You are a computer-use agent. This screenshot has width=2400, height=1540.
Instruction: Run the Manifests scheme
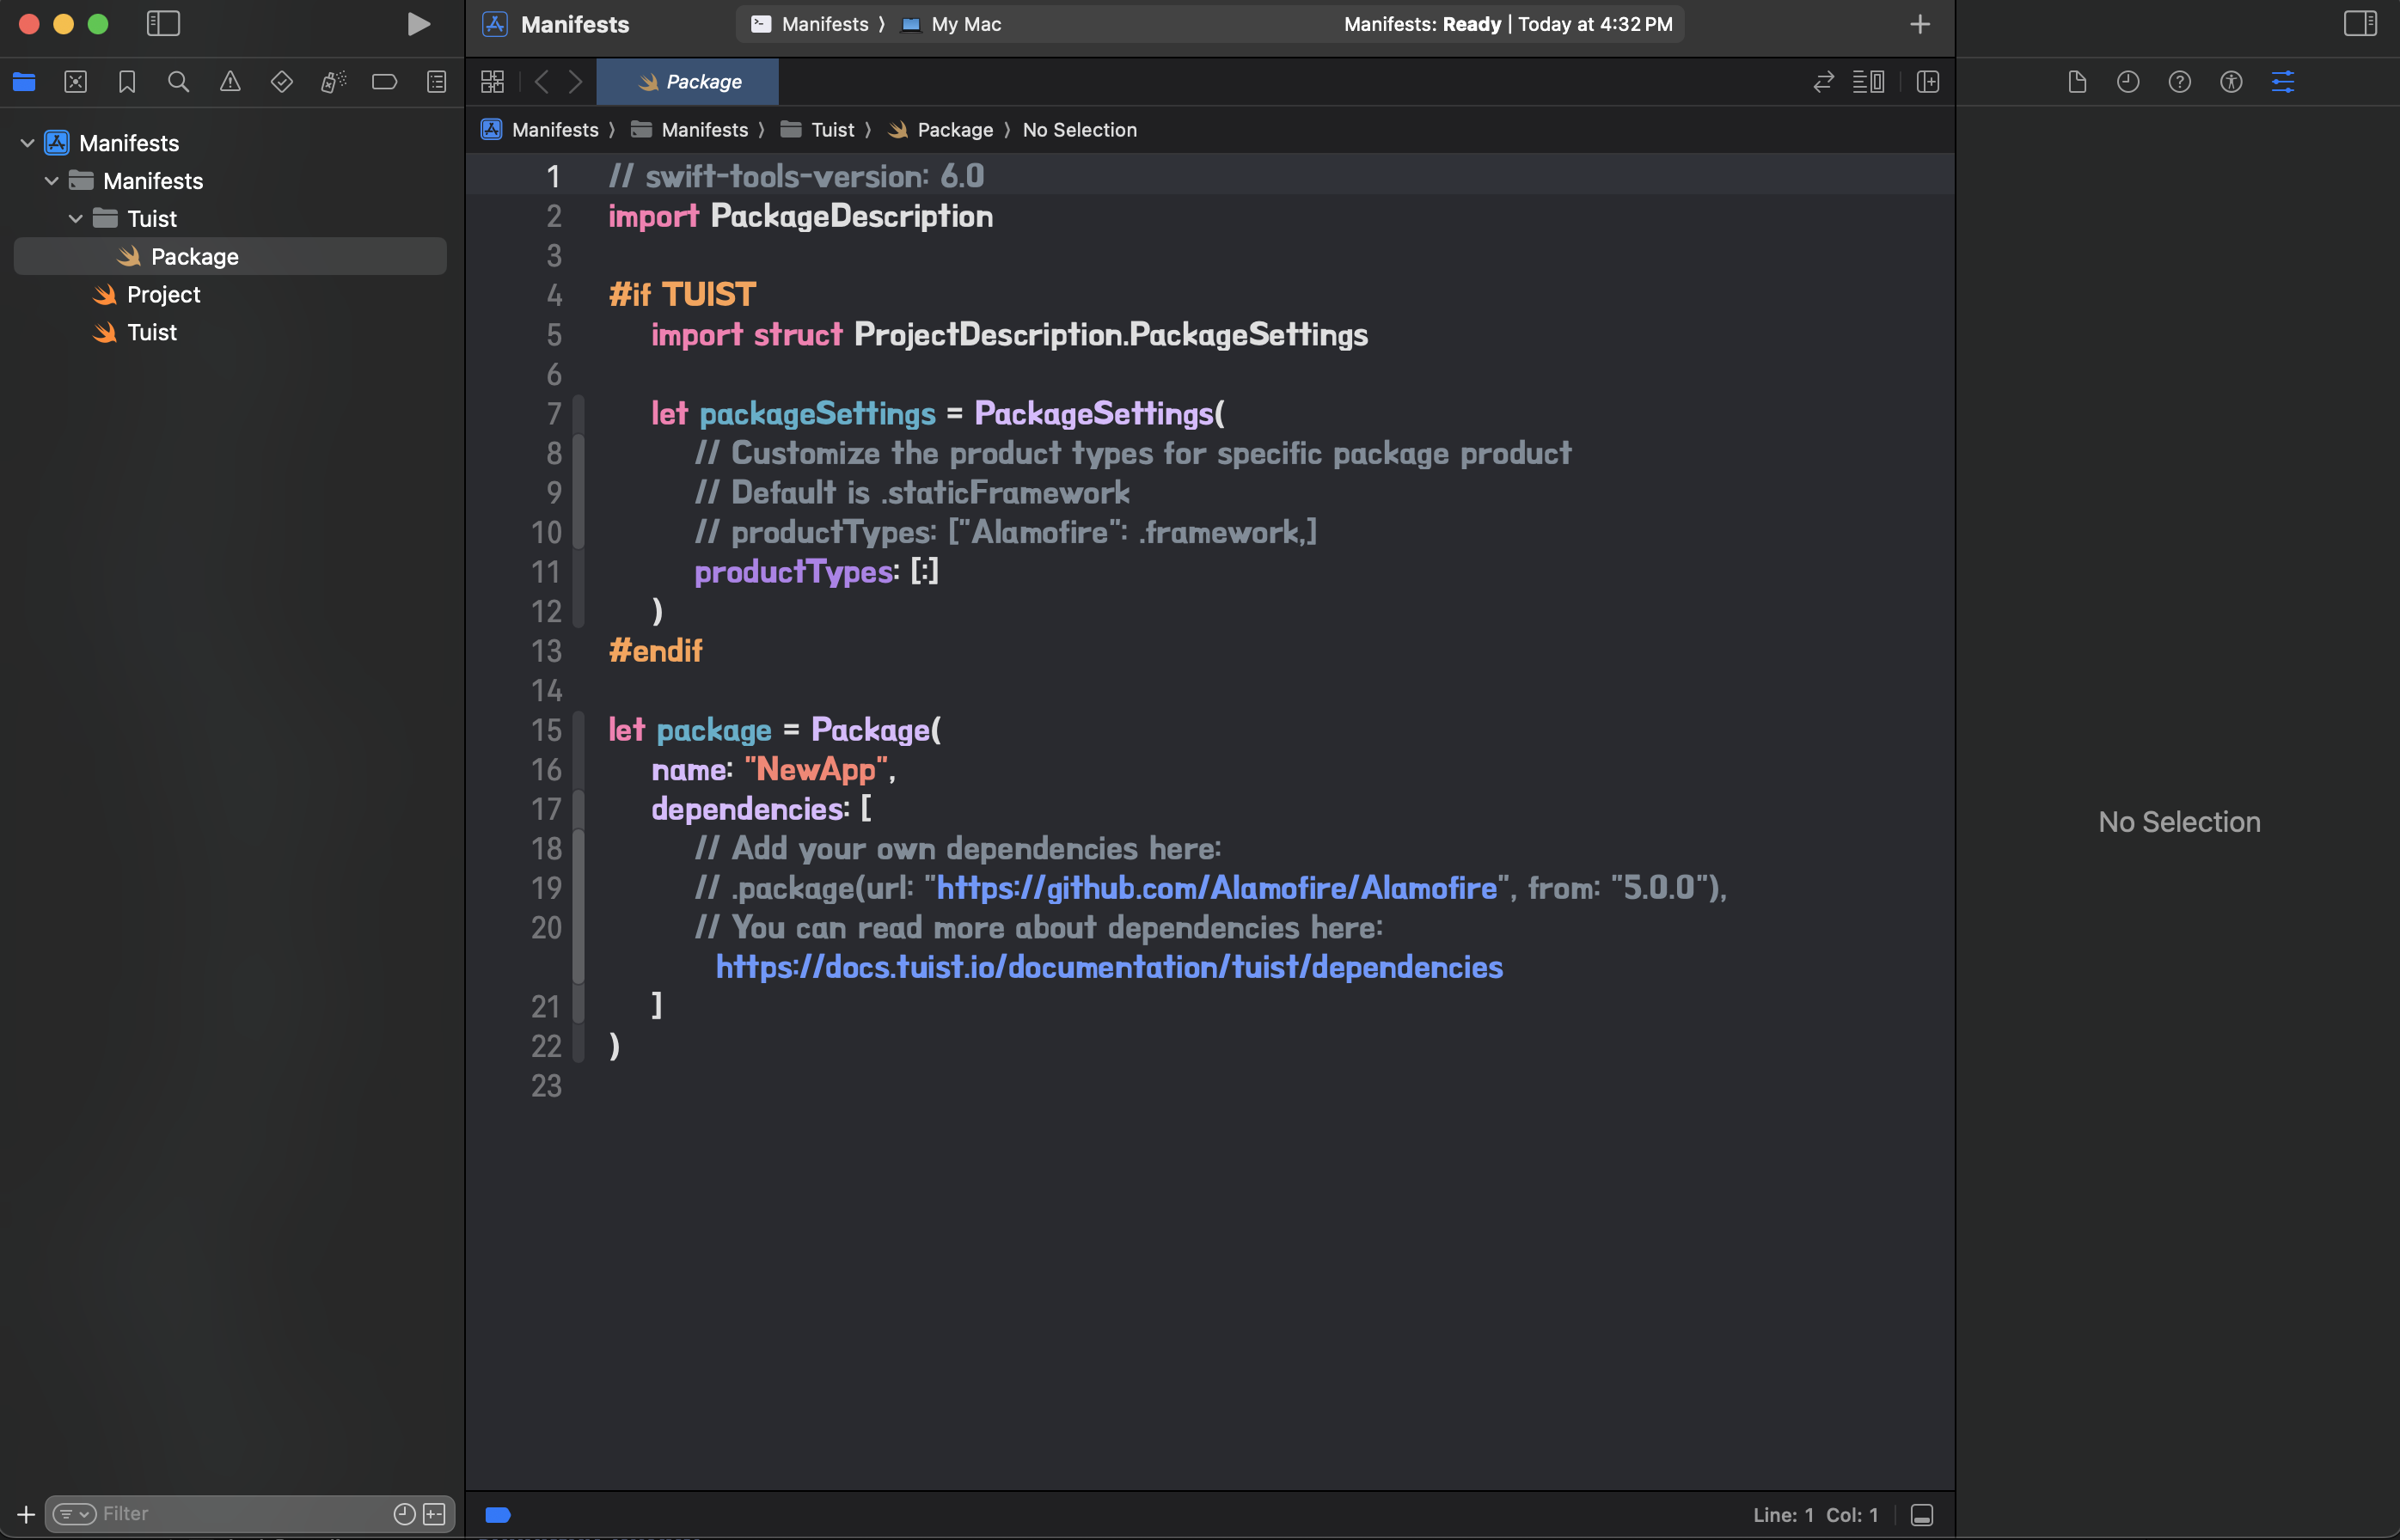click(419, 24)
